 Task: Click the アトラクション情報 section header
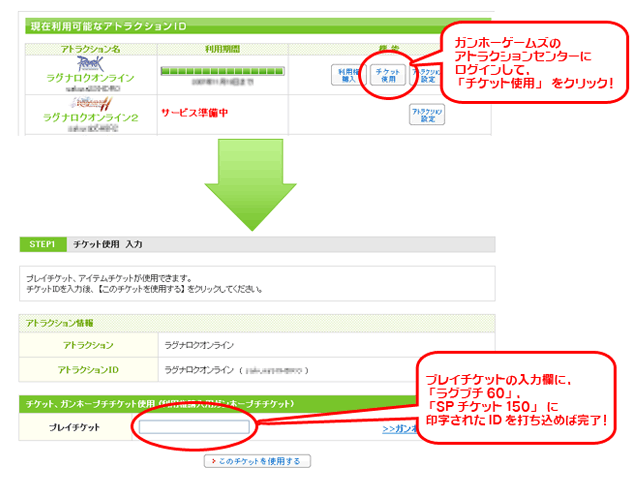pos(60,323)
